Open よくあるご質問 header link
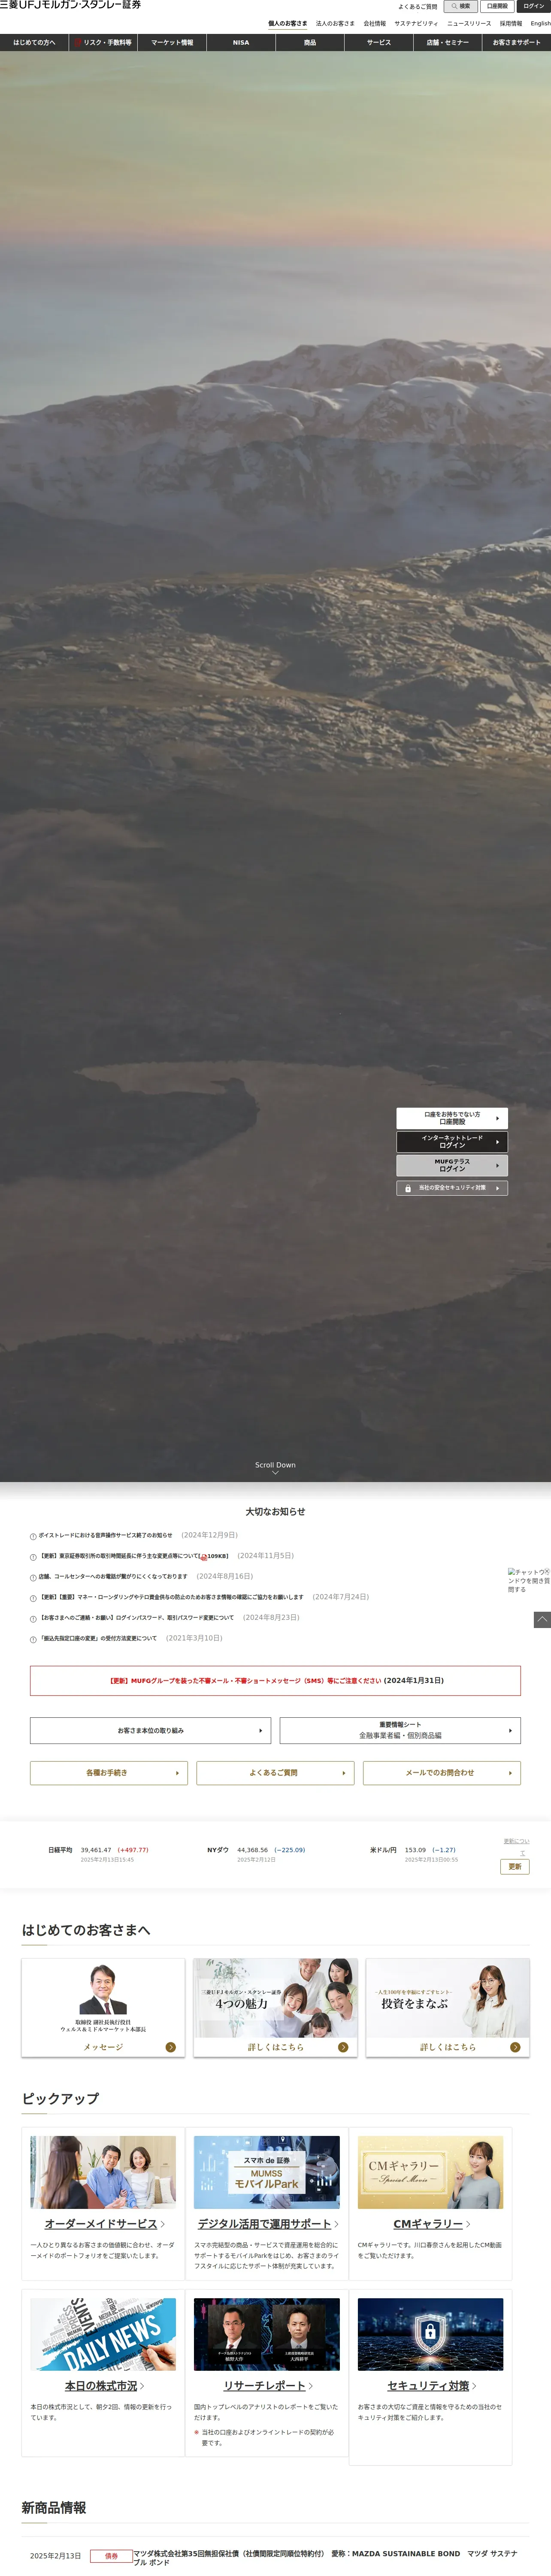Viewport: 551px width, 2576px height. 417,7
